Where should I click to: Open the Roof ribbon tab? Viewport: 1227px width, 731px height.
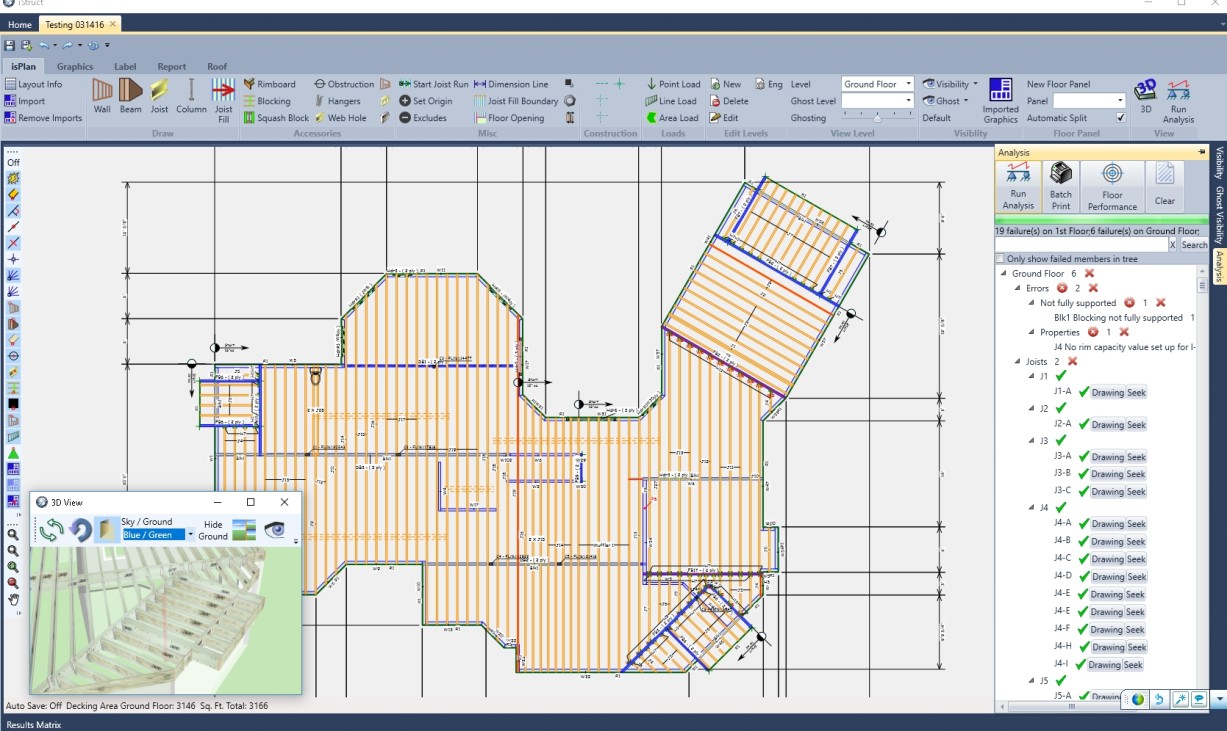[217, 67]
